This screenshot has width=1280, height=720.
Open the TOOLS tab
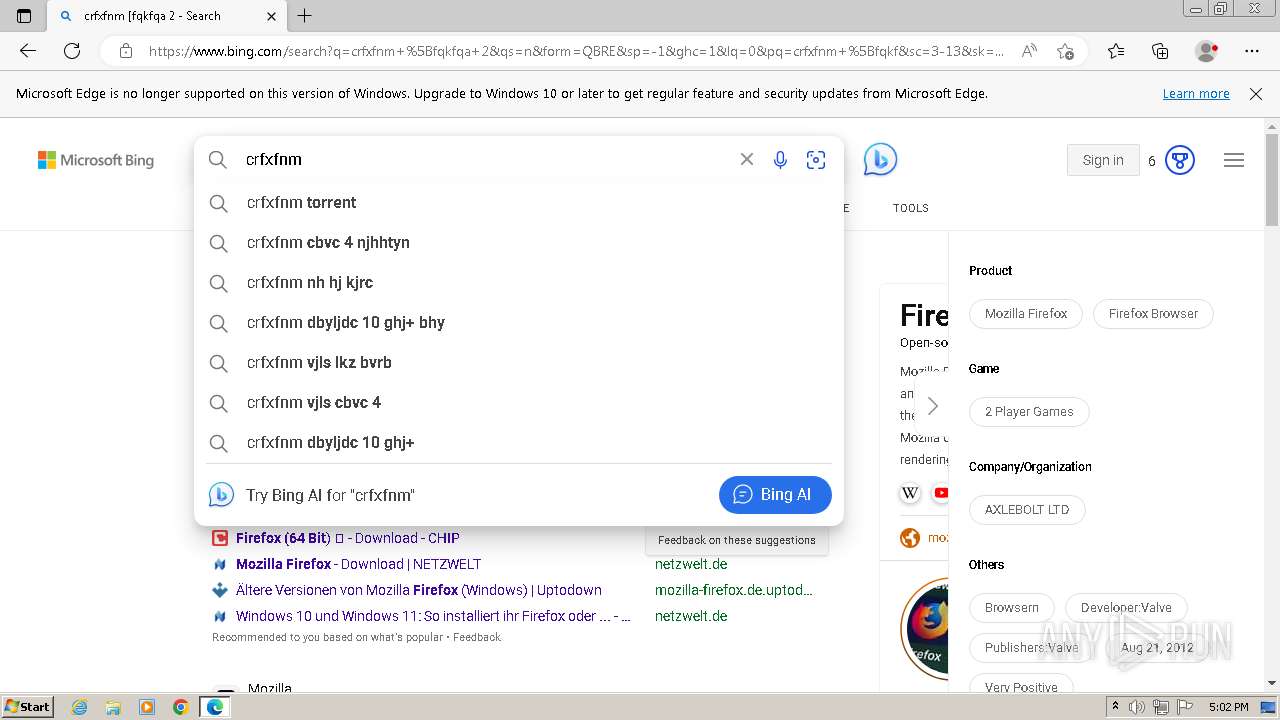click(911, 208)
